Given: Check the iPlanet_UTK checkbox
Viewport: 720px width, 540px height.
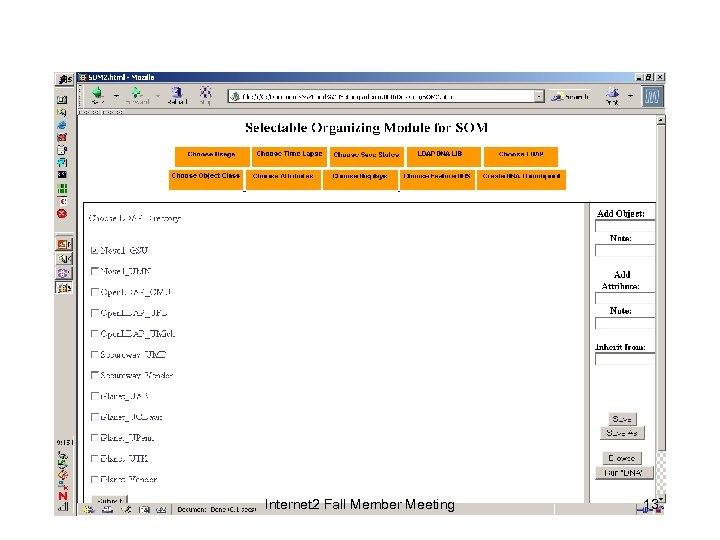Looking at the screenshot, I should coord(95,458).
